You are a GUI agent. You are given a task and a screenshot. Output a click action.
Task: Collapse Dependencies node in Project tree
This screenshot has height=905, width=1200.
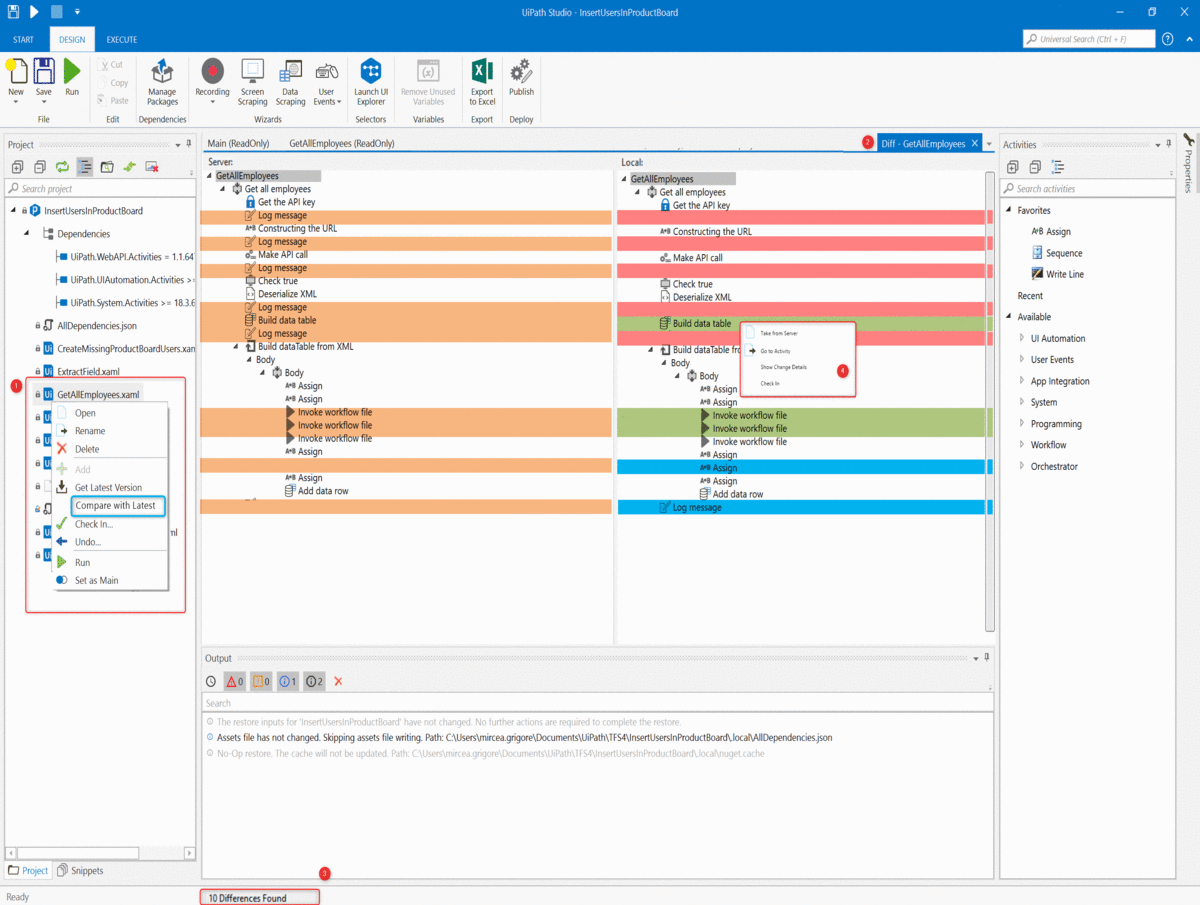point(27,233)
